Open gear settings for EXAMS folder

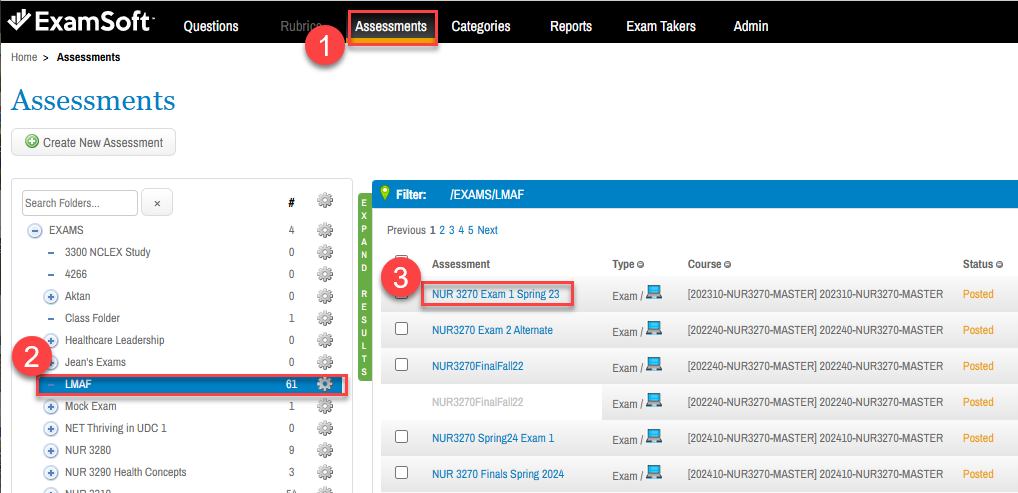tap(325, 230)
